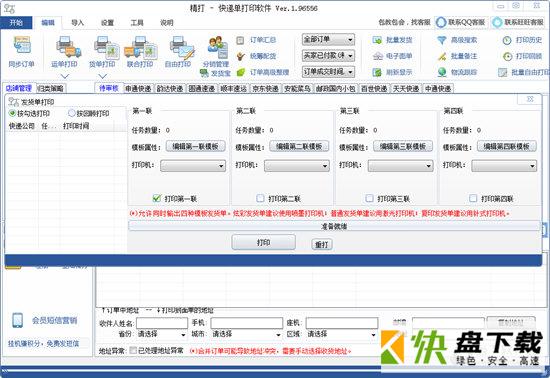Switch to 导入 ribbon tab
550x378 pixels.
78,23
